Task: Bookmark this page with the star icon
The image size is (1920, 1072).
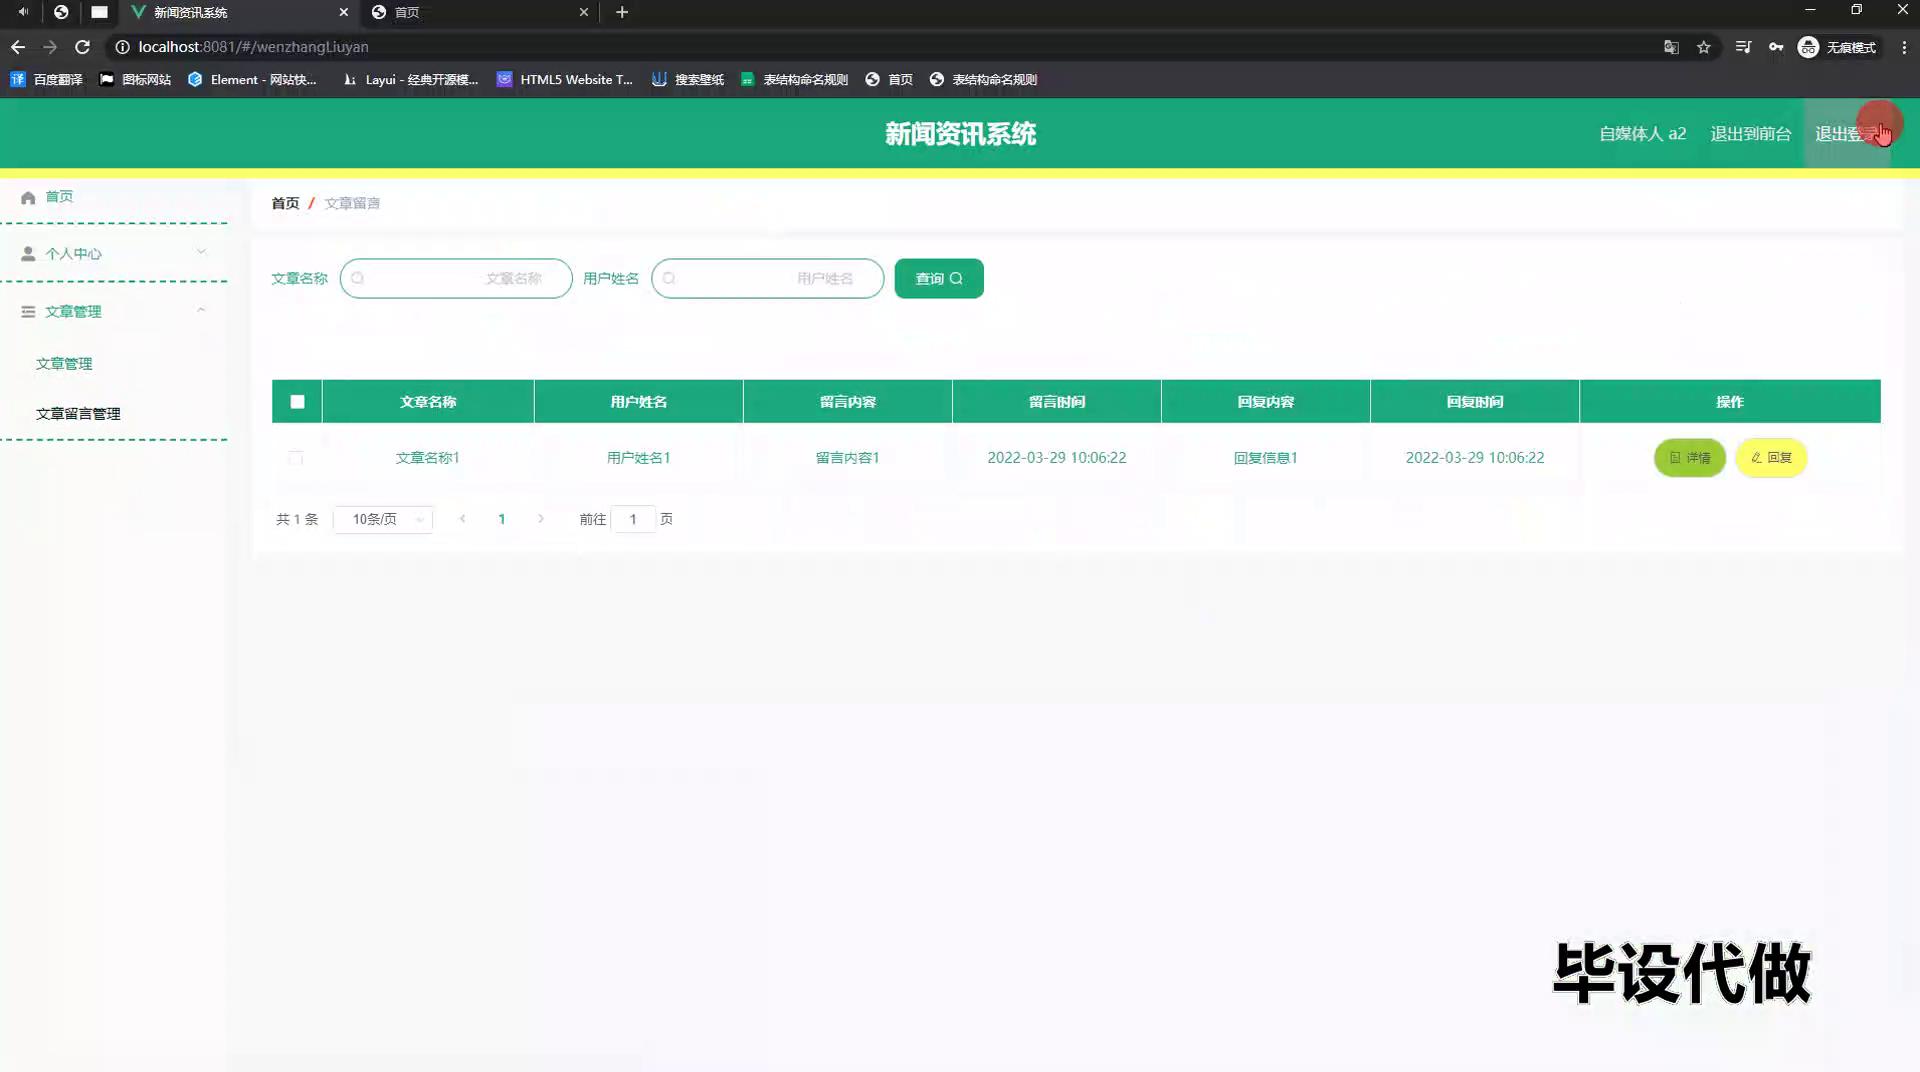Action: click(x=1704, y=47)
